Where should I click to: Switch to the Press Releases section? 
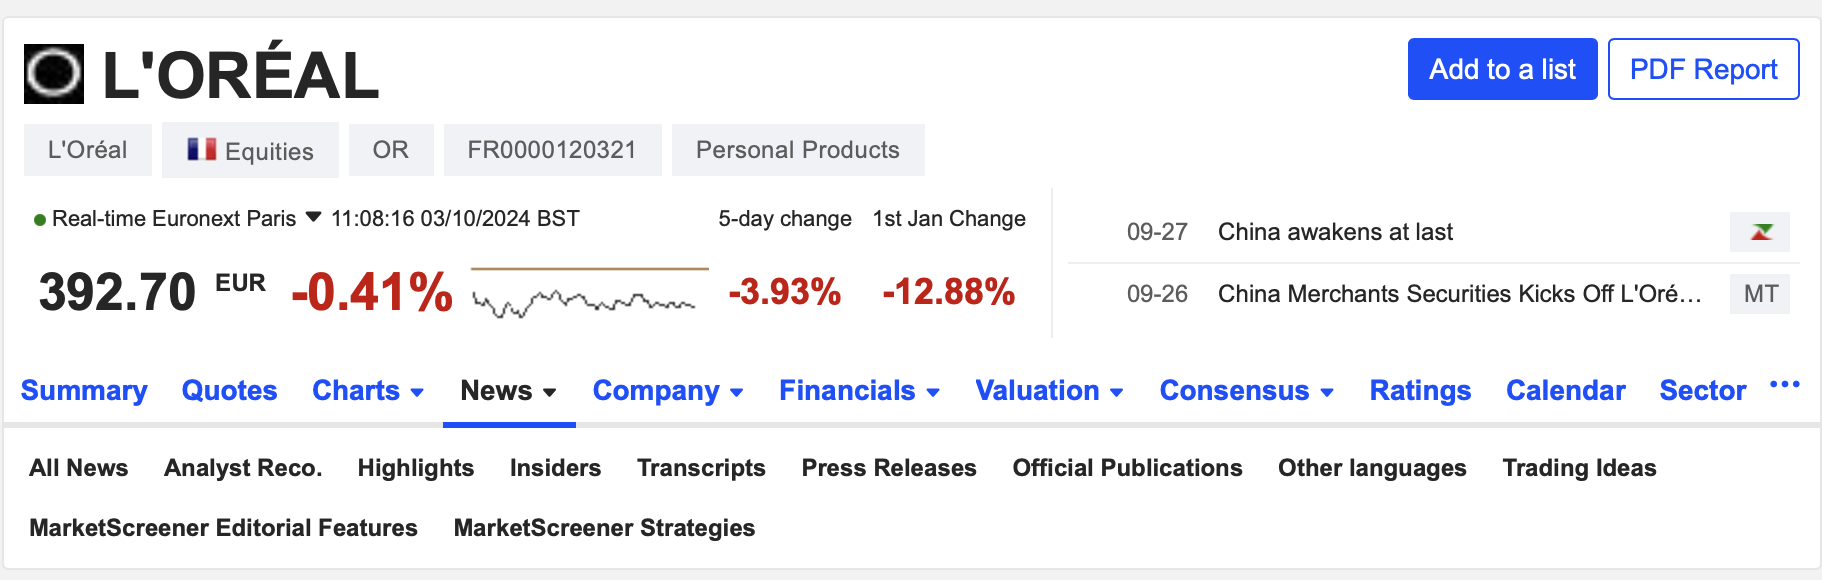tap(888, 468)
